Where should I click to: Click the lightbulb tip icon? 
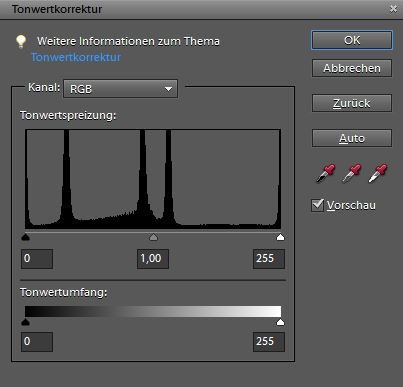(x=21, y=42)
